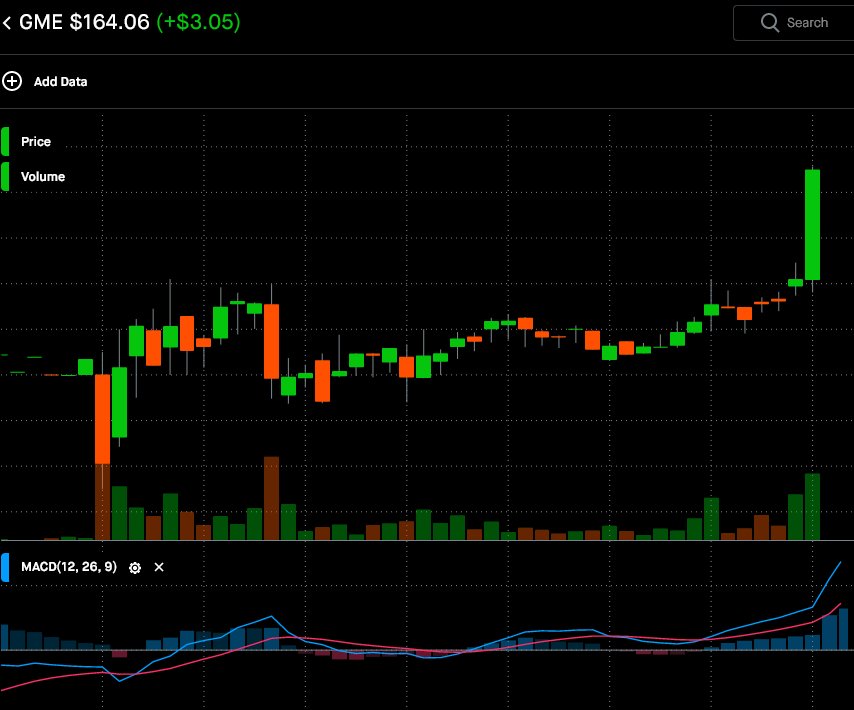Click the GME ticker symbol

(x=41, y=22)
